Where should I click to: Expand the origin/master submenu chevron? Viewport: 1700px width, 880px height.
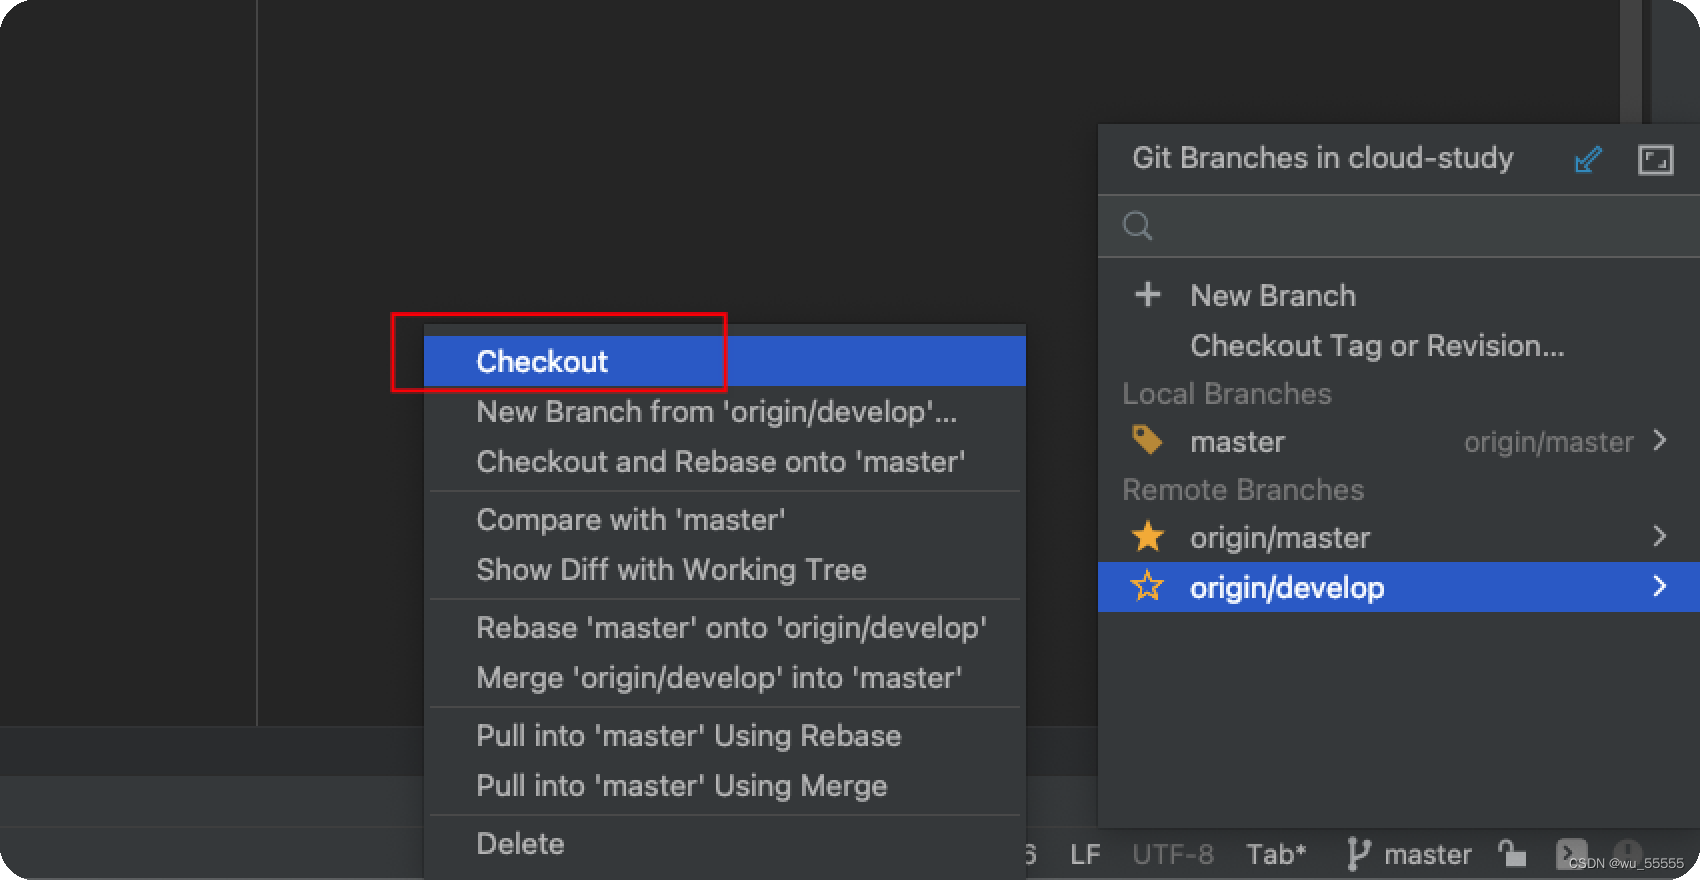[1660, 537]
